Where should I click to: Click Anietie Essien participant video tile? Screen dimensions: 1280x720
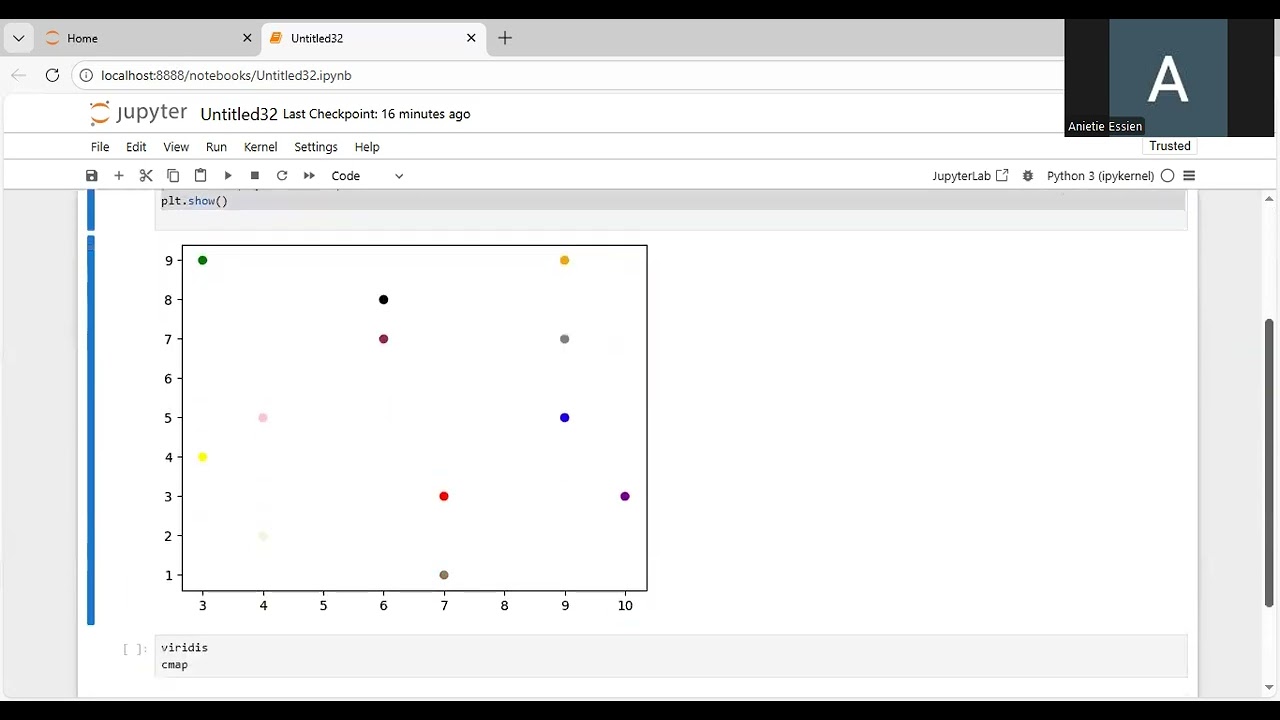(1169, 78)
